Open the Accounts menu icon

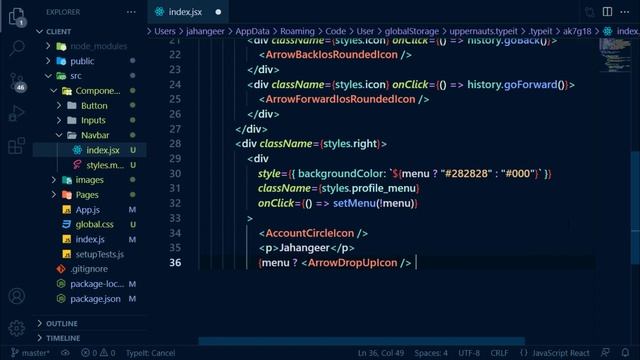pos(17,296)
